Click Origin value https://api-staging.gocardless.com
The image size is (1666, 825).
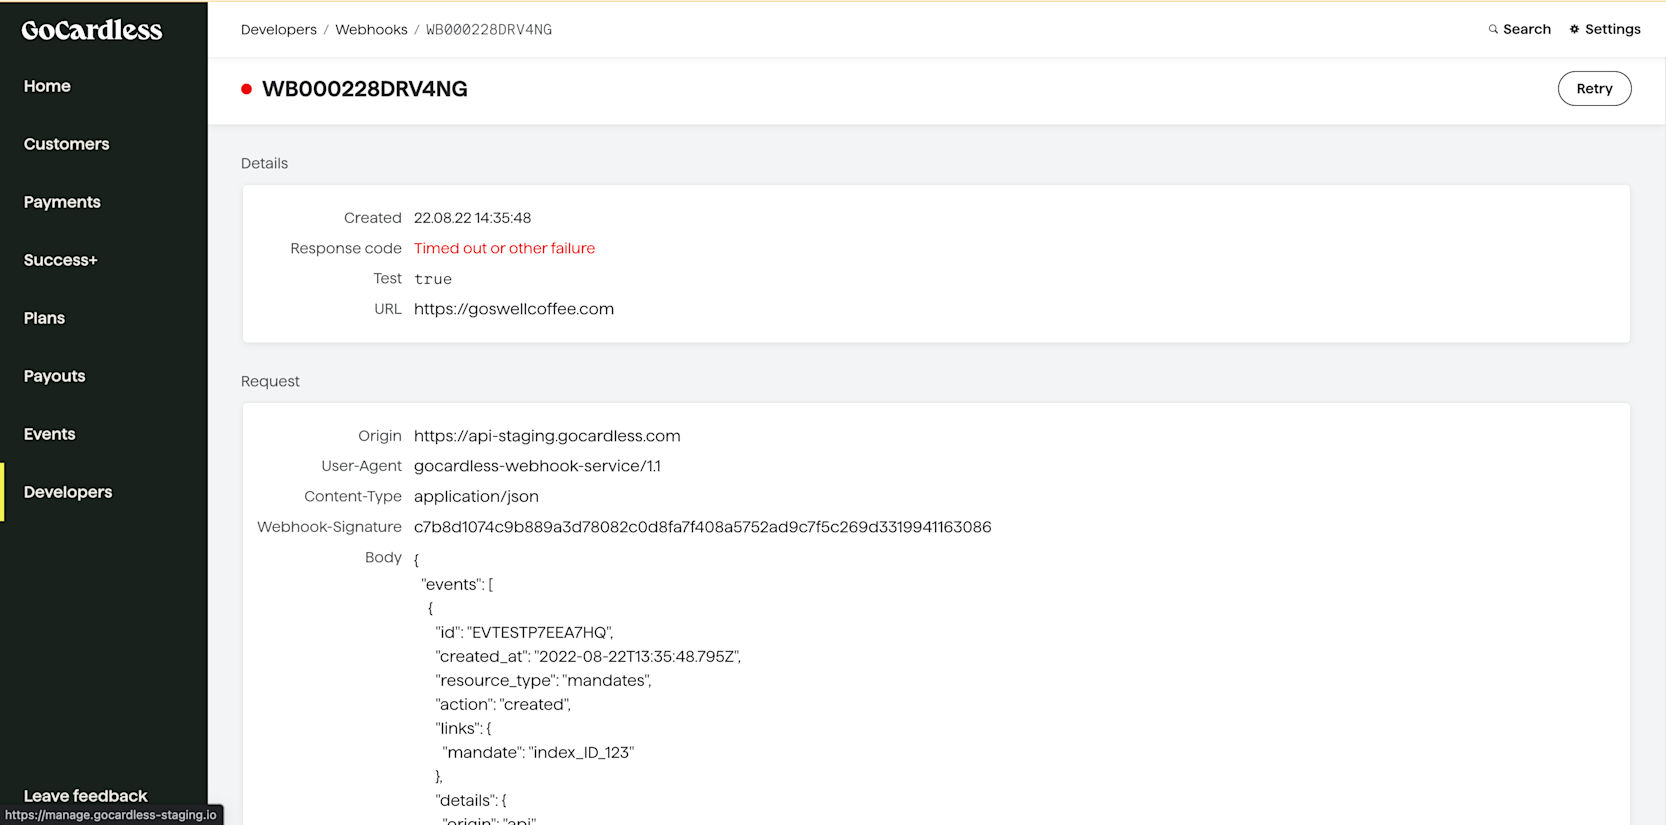(547, 436)
